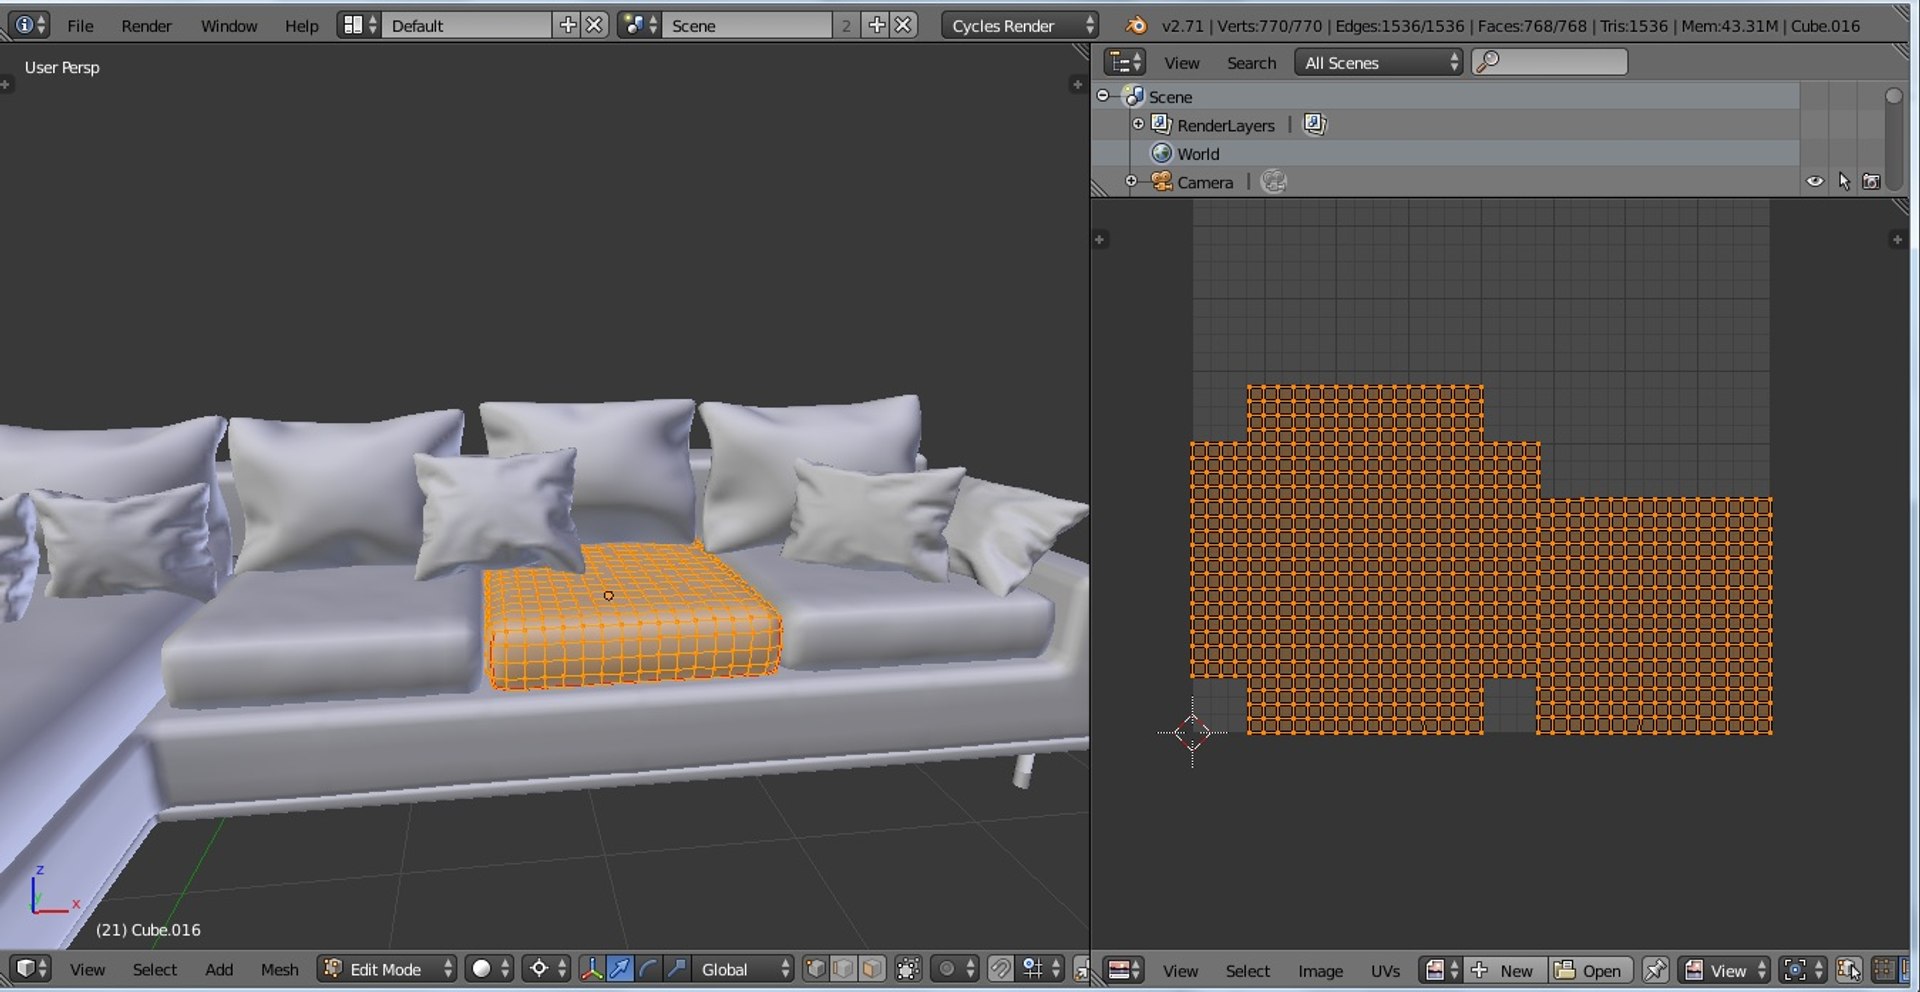Screen dimensions: 1920x992
Task: Open viewport shading selector
Action: [x=490, y=969]
